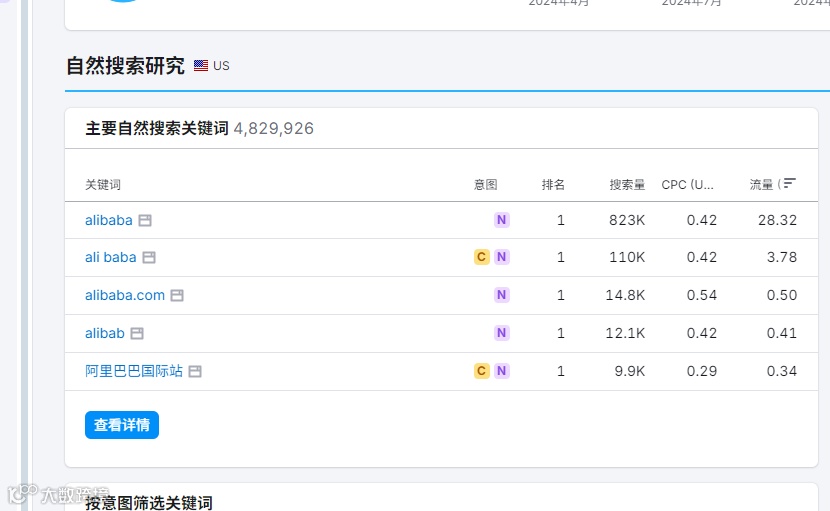
Task: Open SERP icon beside ali baba keyword
Action: point(149,257)
